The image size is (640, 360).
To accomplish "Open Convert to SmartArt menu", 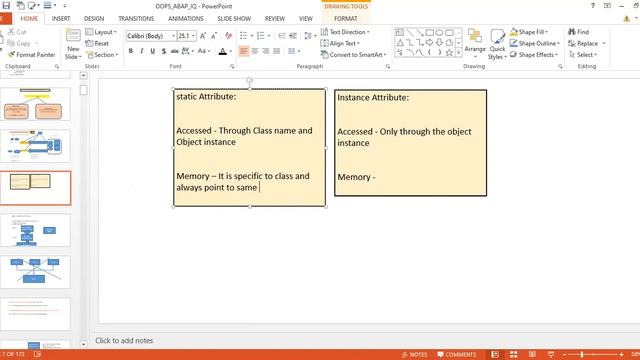I will pos(353,55).
